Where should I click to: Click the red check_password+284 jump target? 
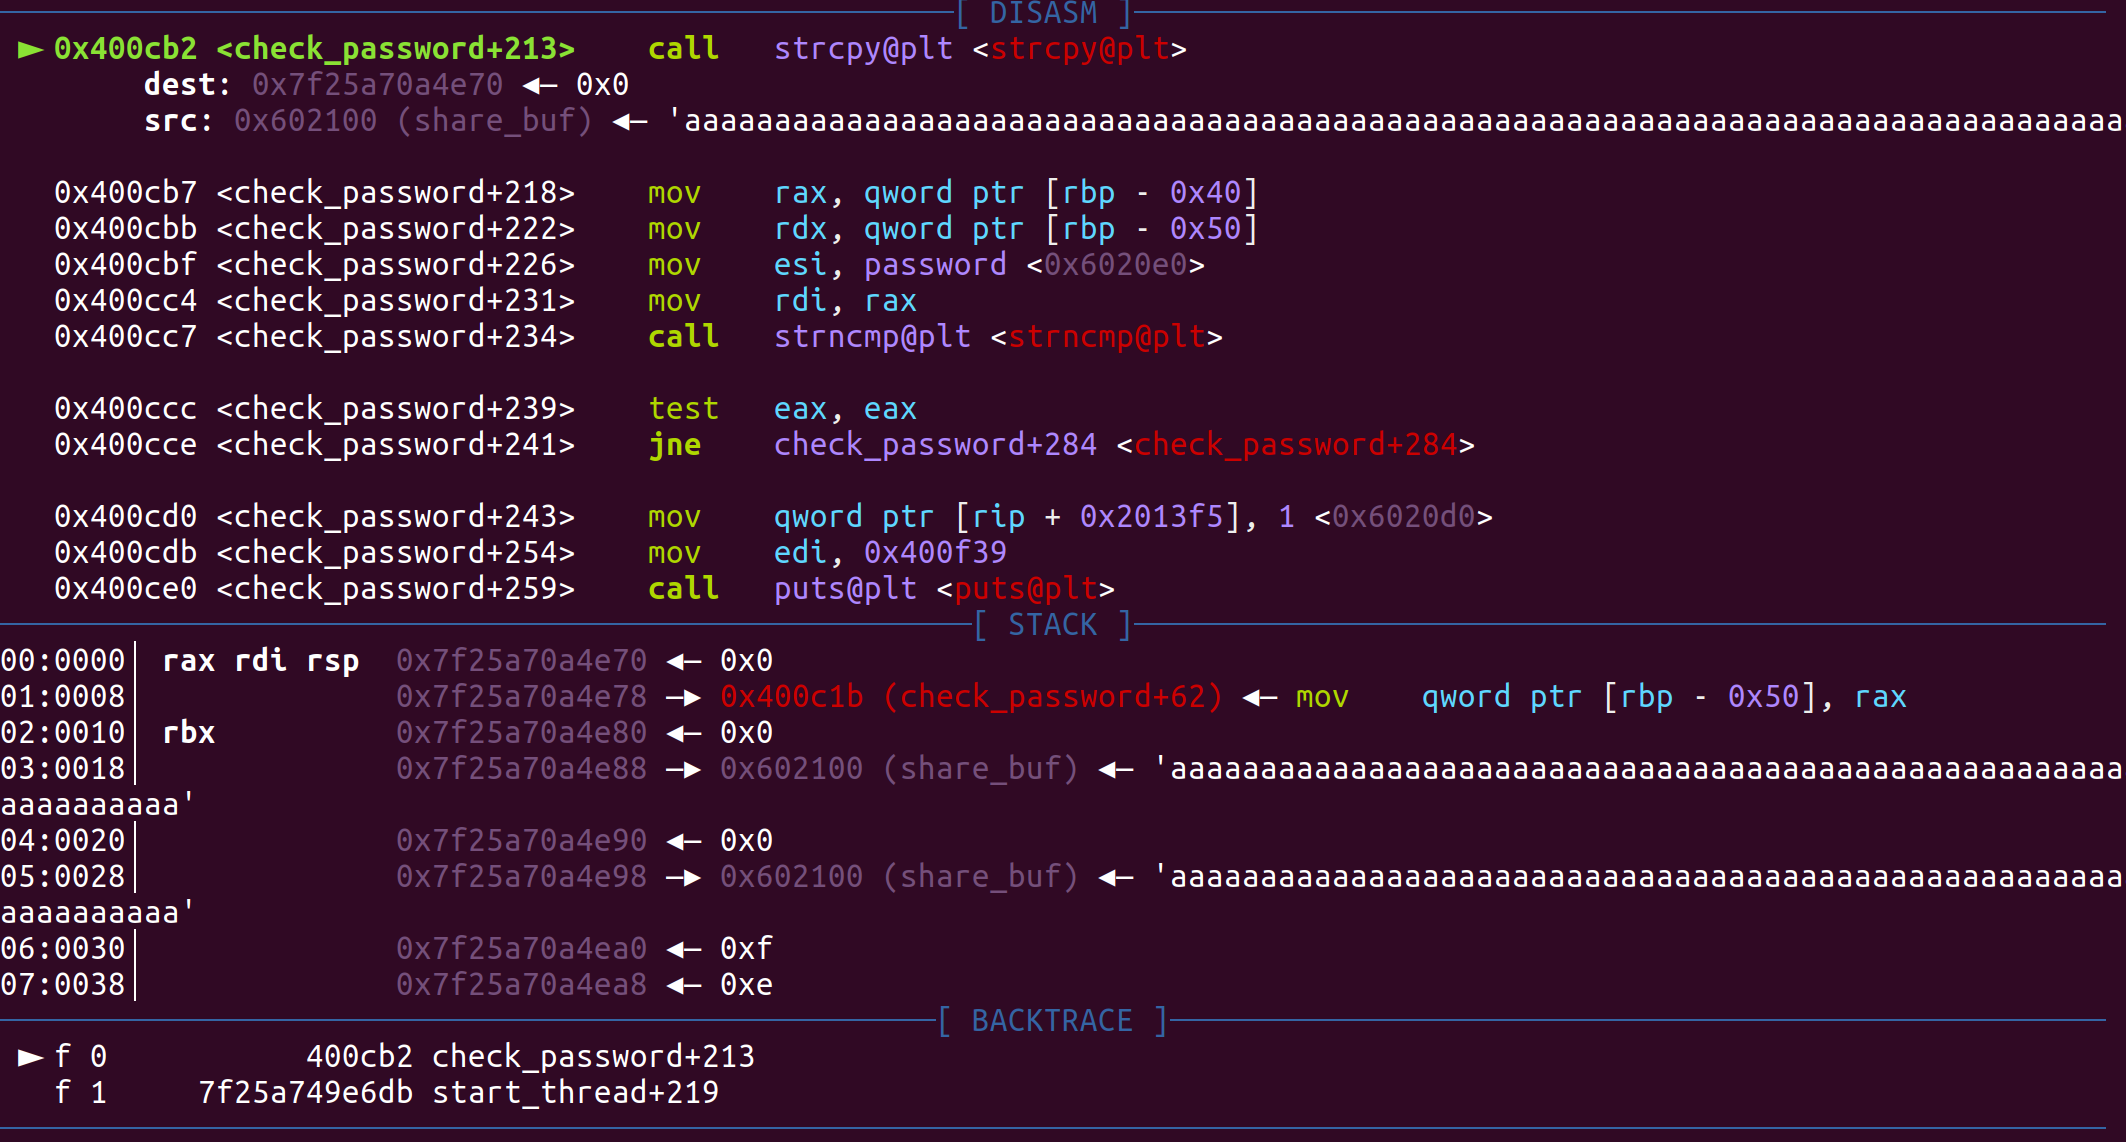[x=1295, y=445]
